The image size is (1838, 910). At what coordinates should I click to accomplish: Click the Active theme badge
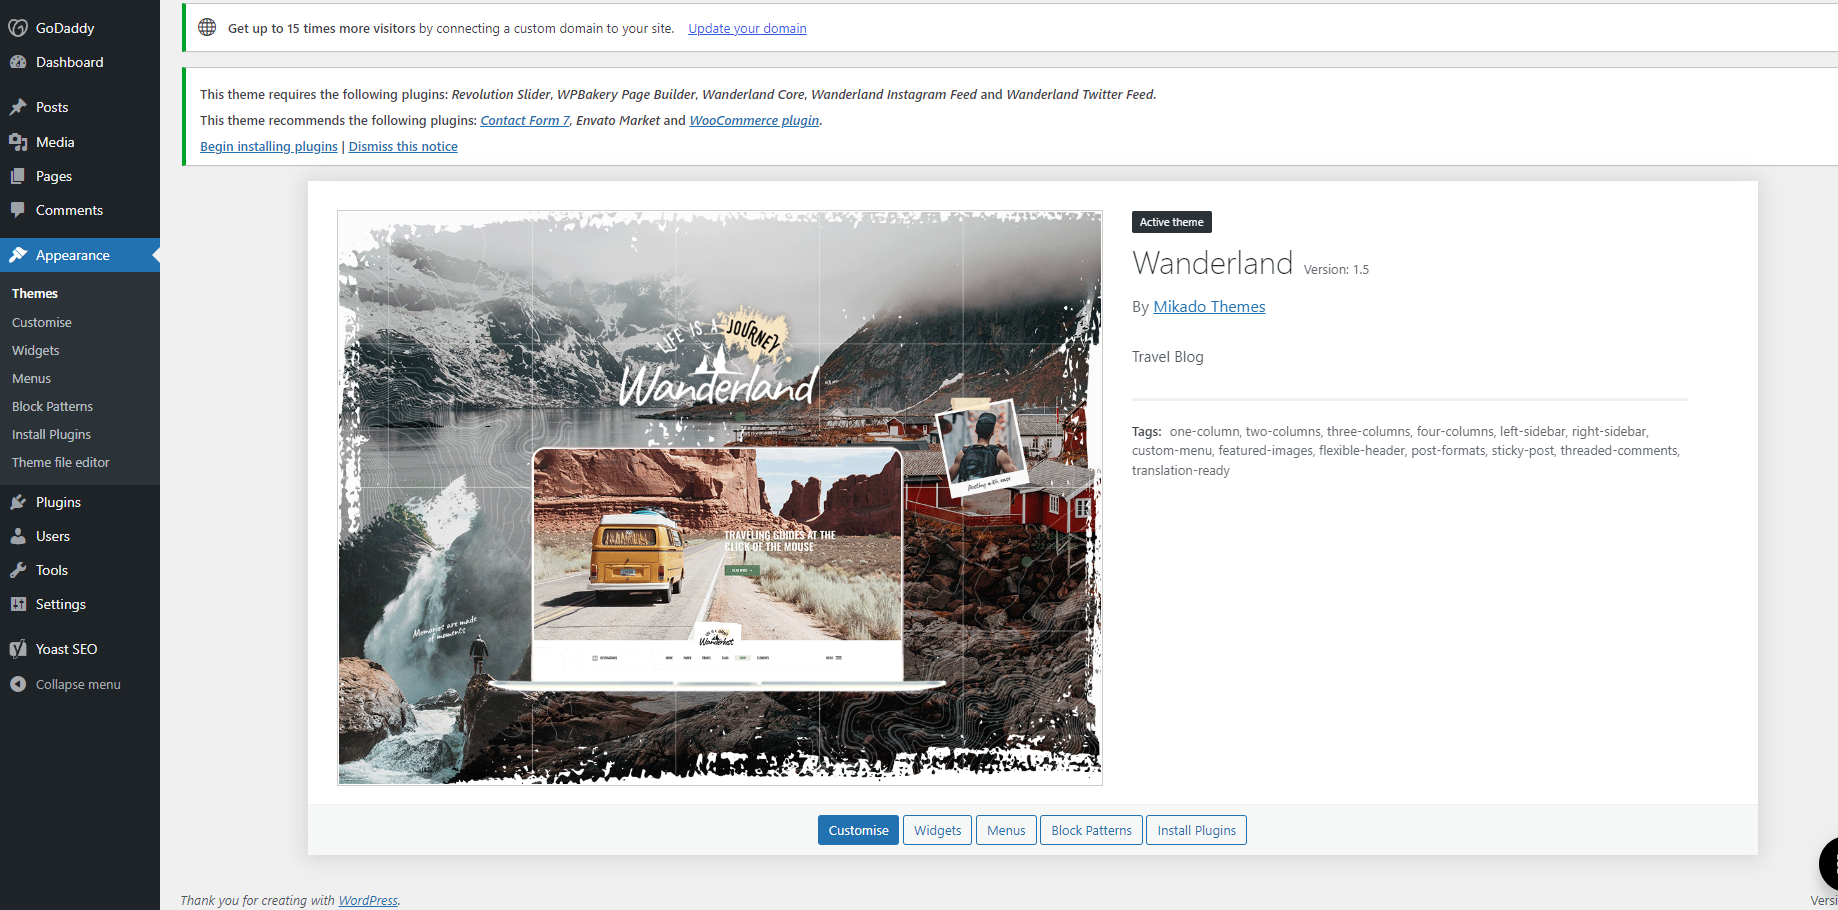click(1172, 222)
